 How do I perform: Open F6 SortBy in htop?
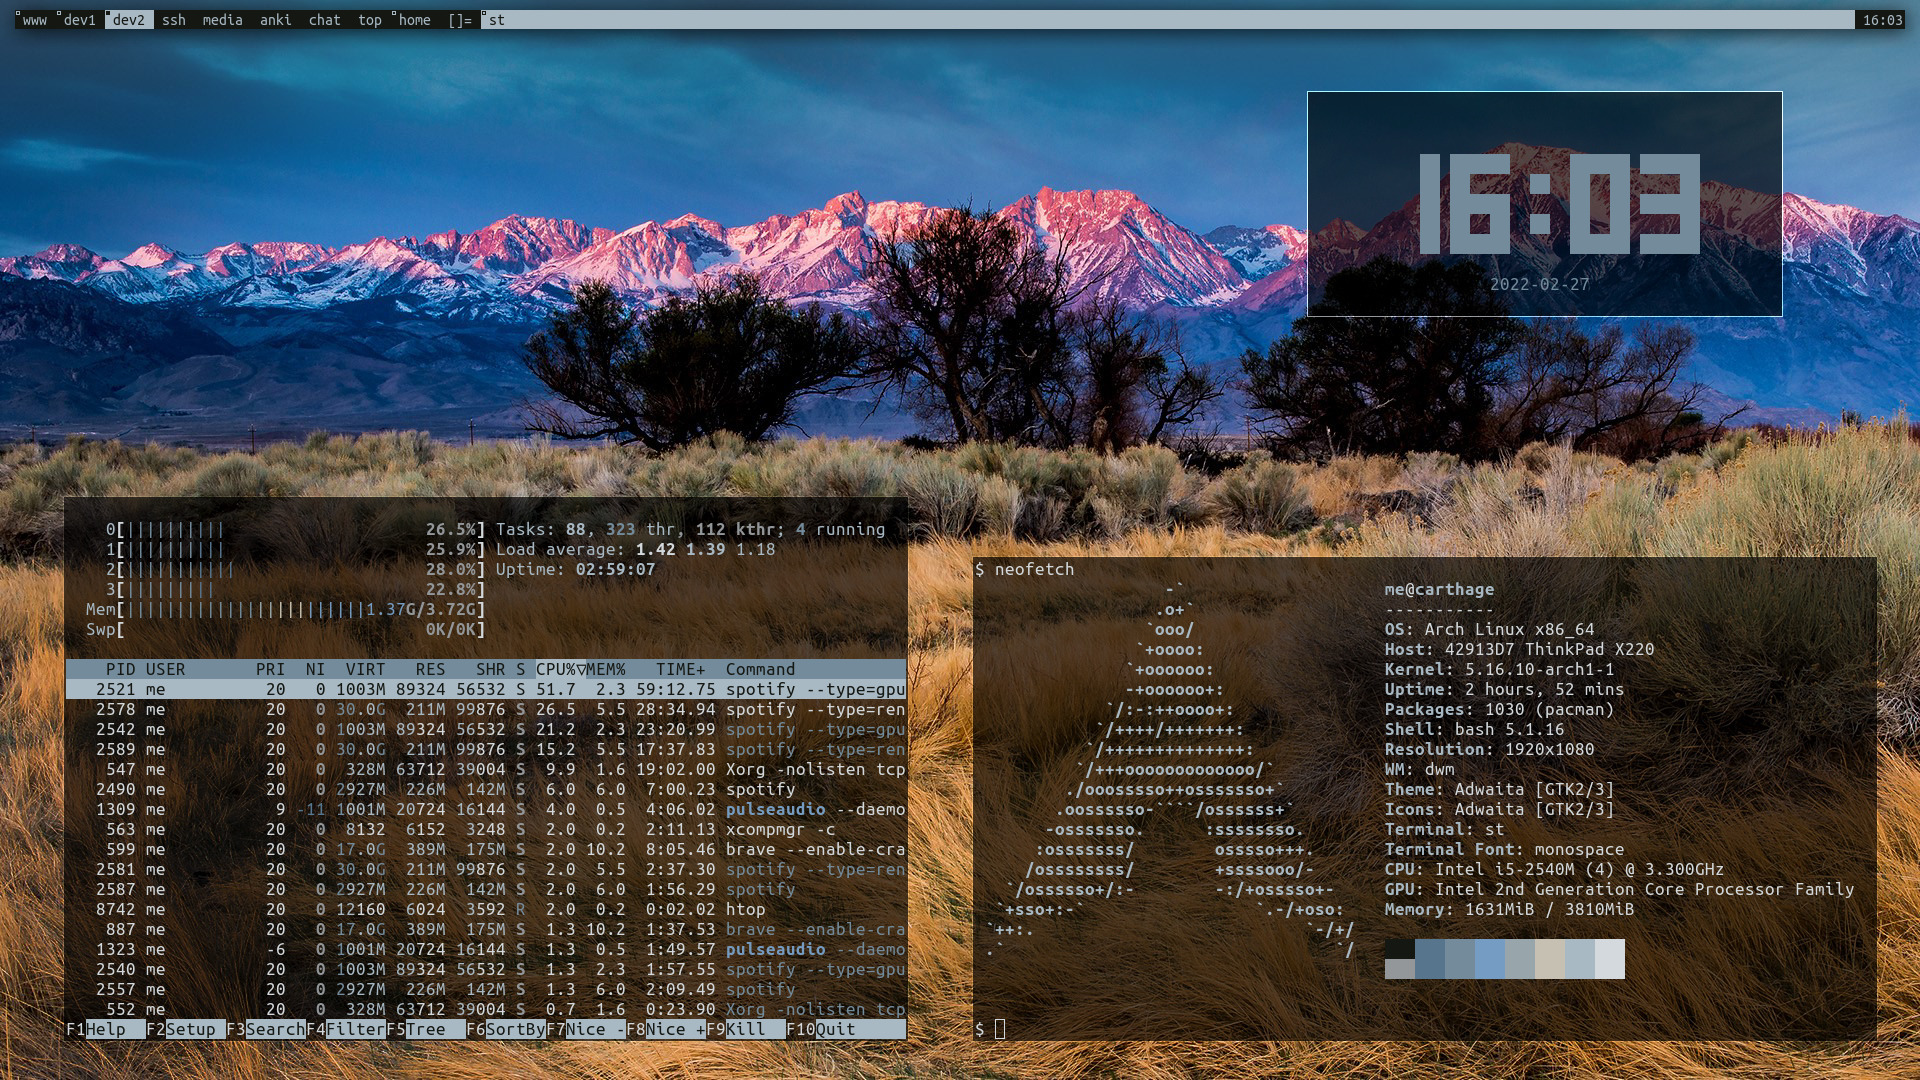506,1029
